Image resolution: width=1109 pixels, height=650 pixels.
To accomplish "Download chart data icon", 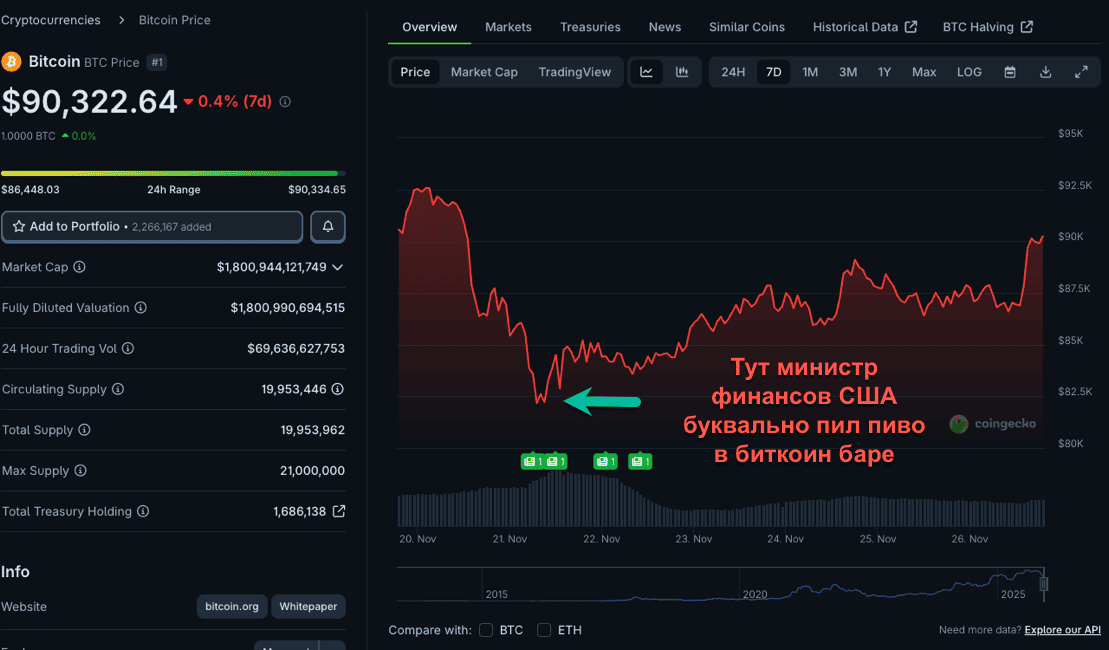I will (1046, 72).
